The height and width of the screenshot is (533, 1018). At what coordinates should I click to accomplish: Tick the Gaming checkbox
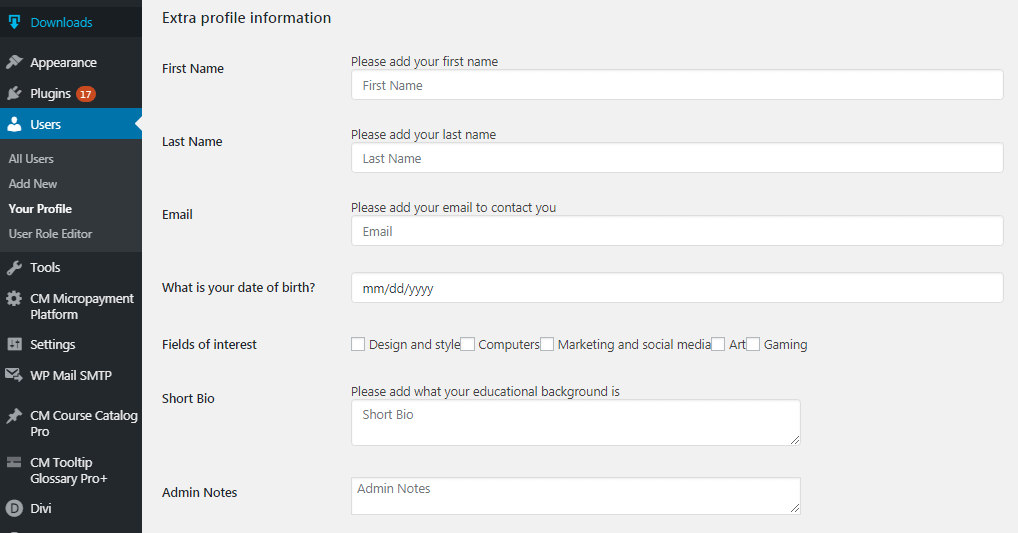pyautogui.click(x=753, y=344)
